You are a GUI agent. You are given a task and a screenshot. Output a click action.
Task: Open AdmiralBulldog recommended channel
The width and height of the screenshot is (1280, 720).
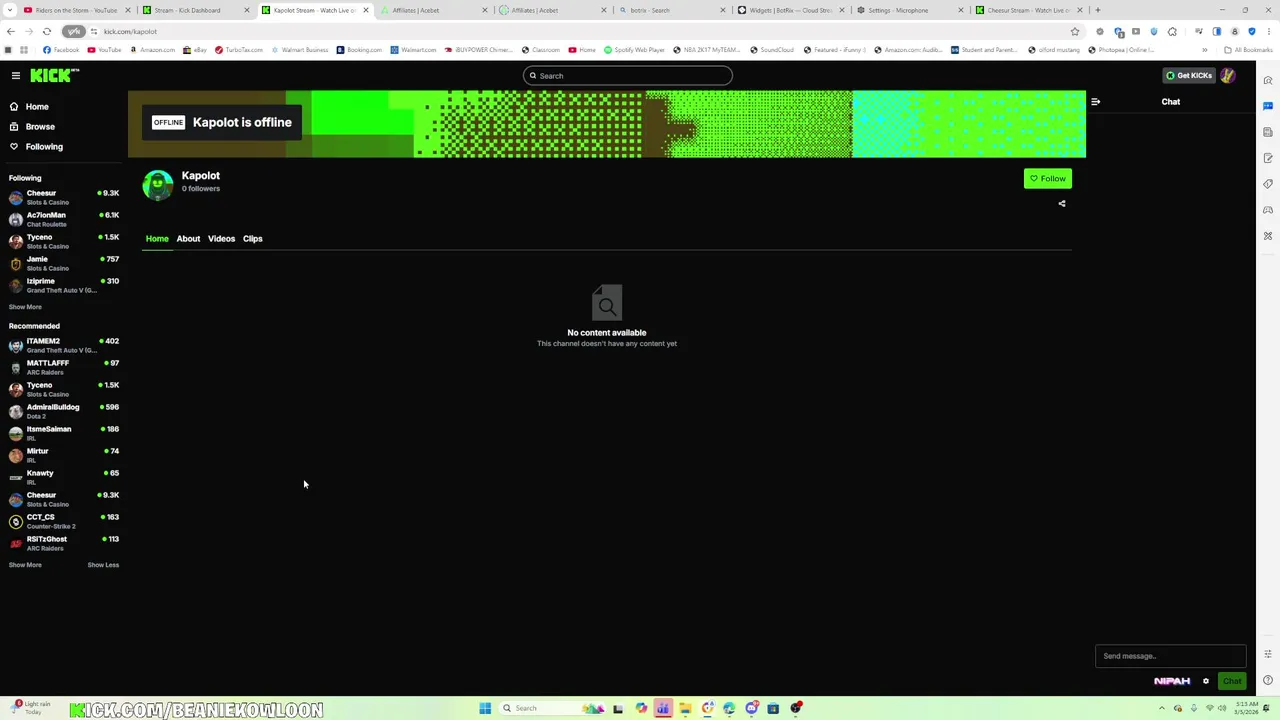point(63,411)
